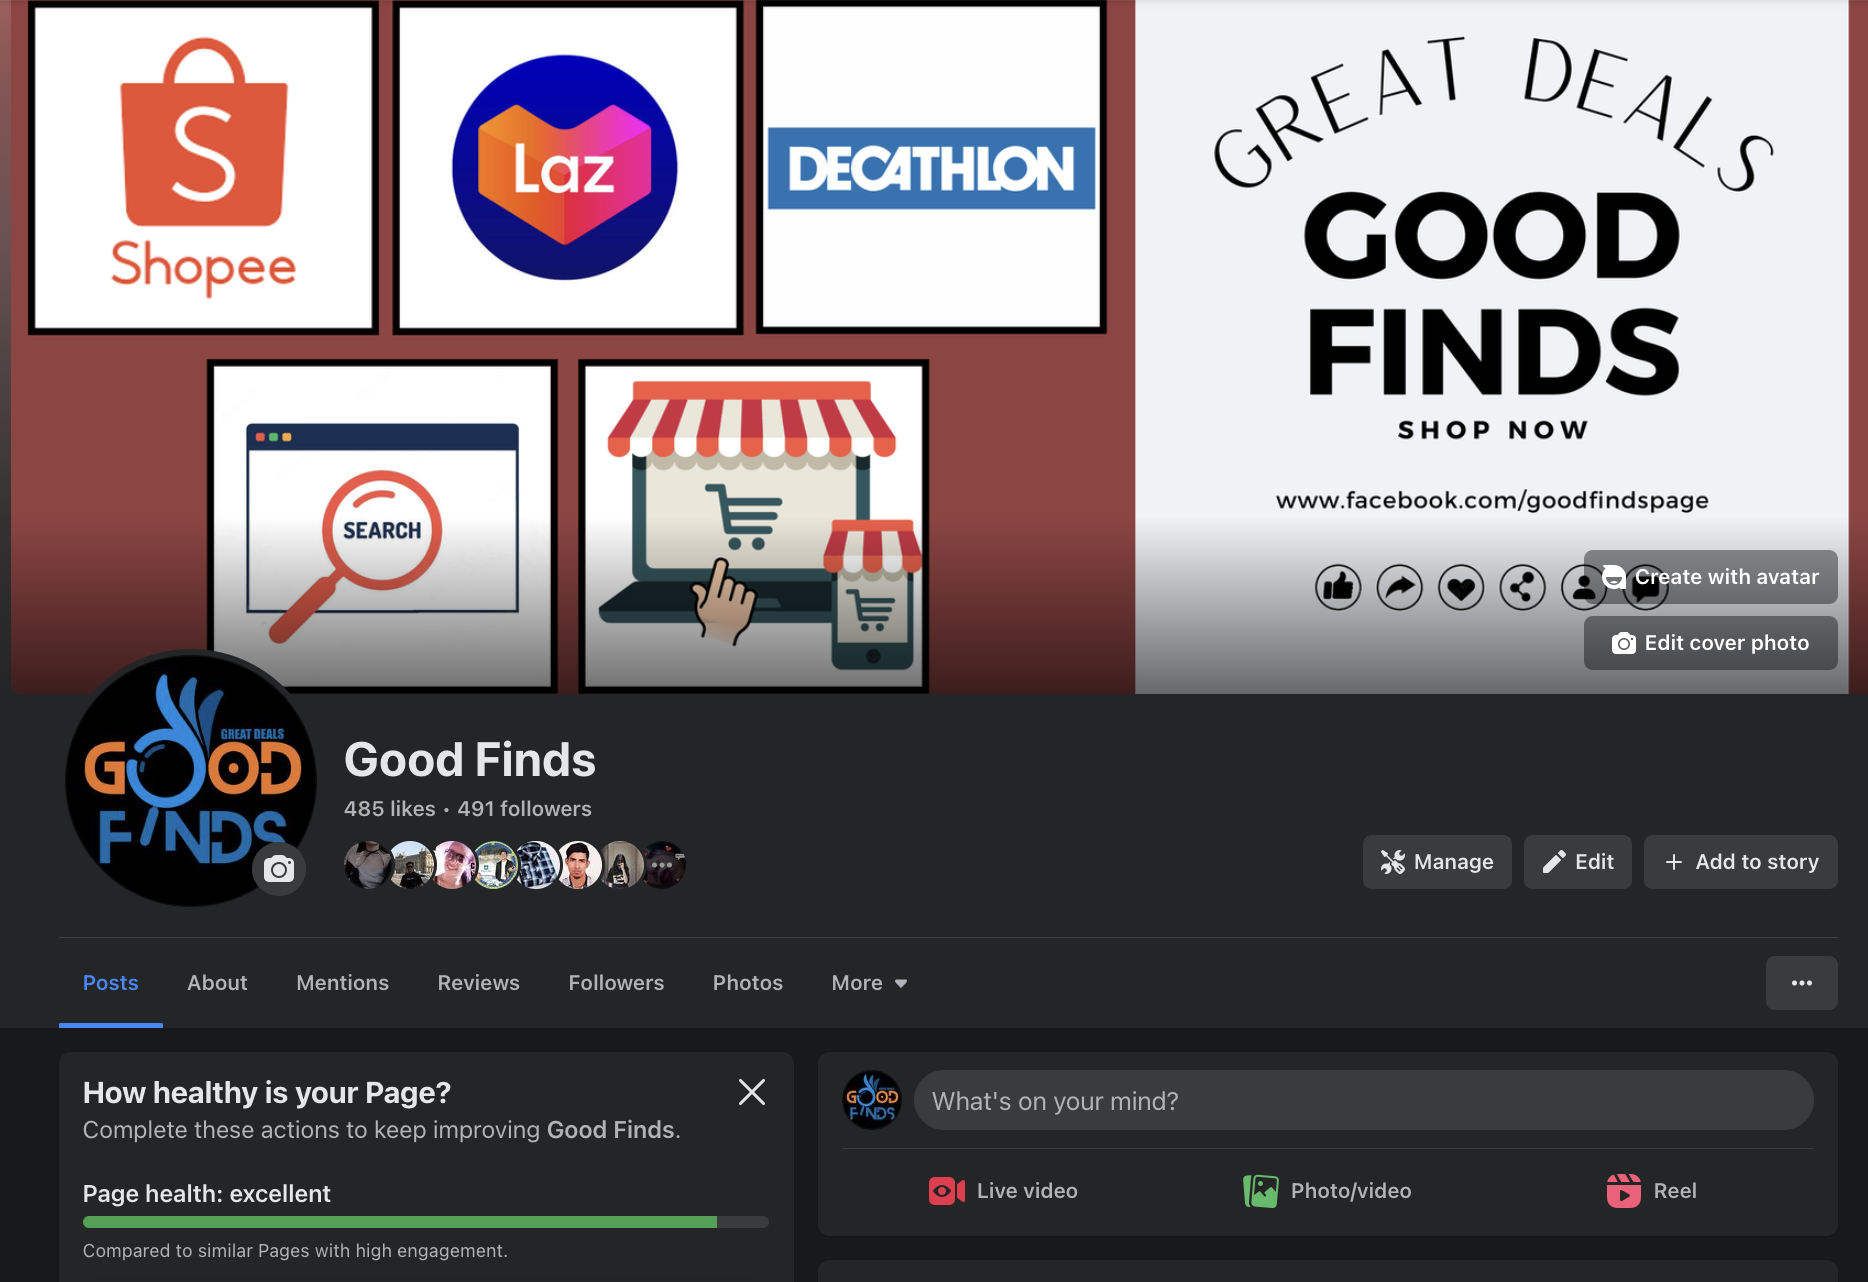Click the 'How healthy is your Page?' heading
This screenshot has width=1868, height=1282.
point(267,1093)
